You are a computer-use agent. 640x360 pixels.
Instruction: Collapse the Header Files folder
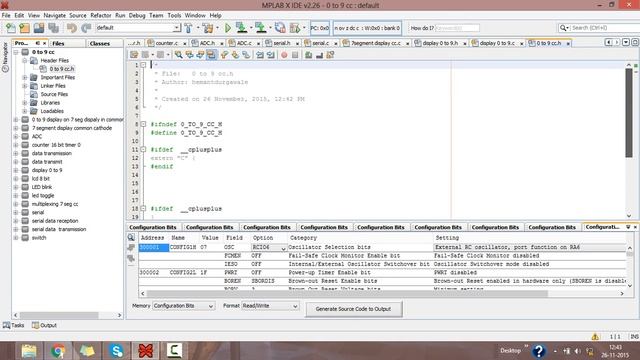pos(24,60)
